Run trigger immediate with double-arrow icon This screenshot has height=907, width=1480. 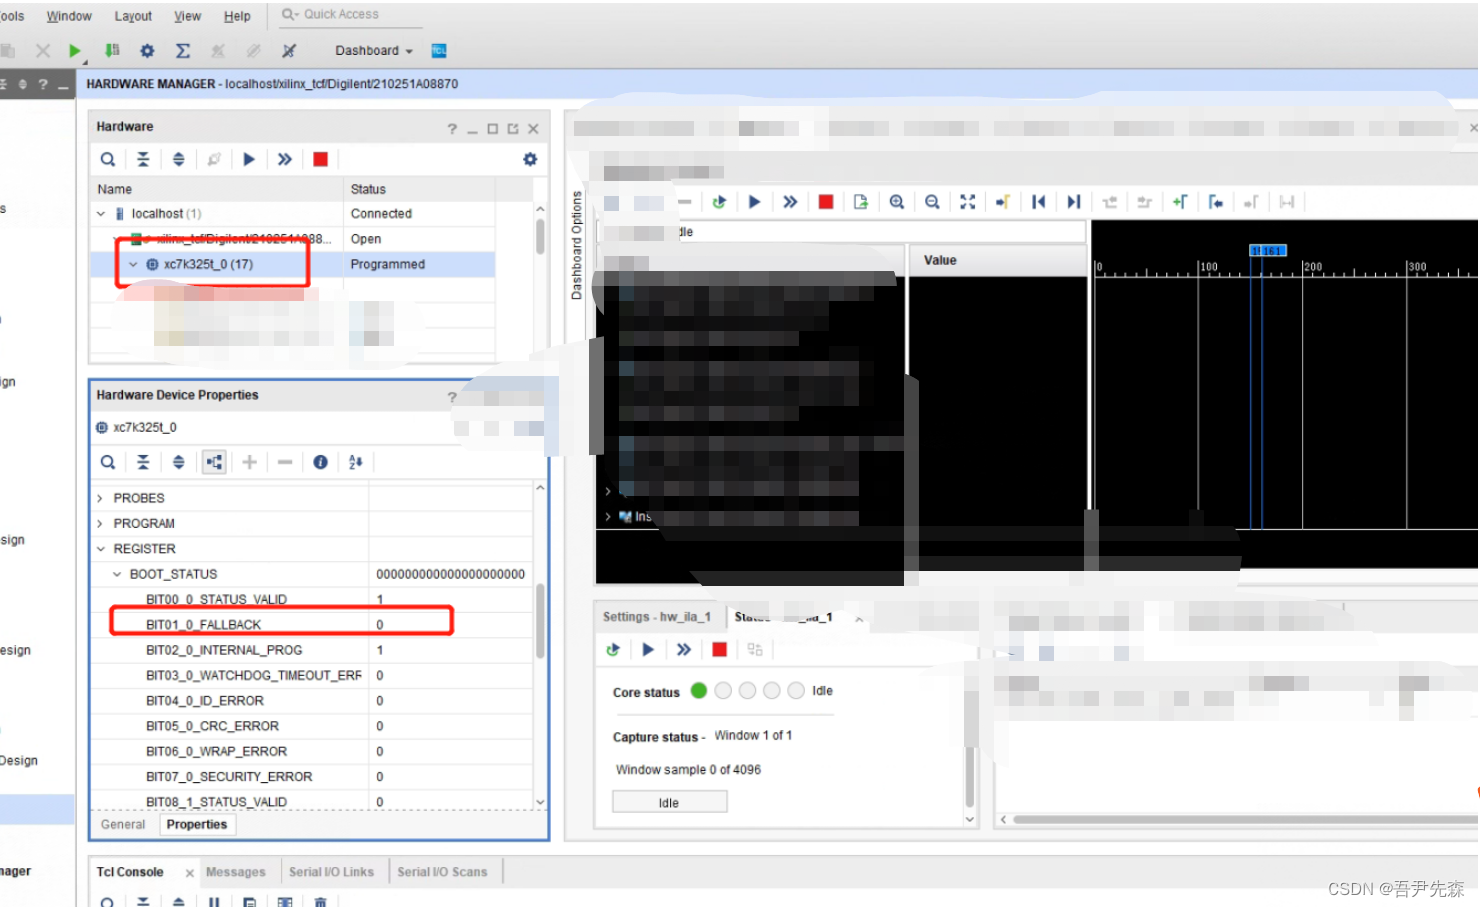tap(790, 201)
